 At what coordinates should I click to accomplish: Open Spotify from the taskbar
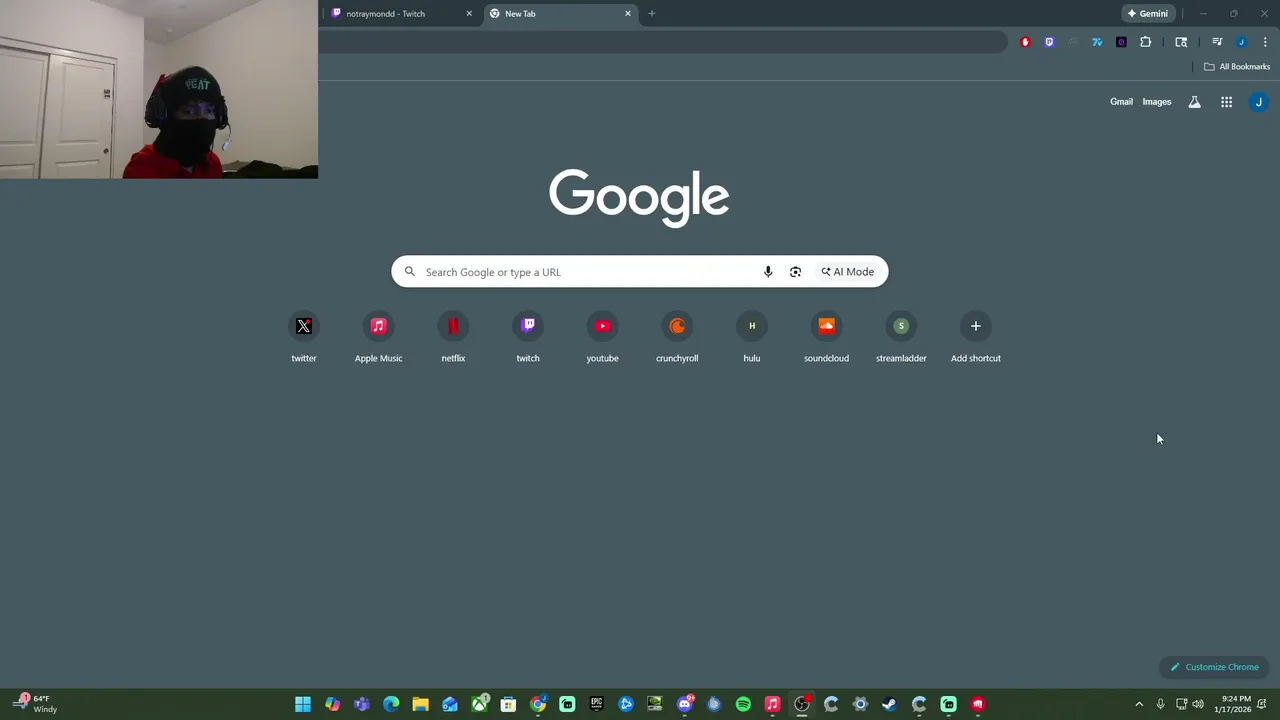pos(743,704)
